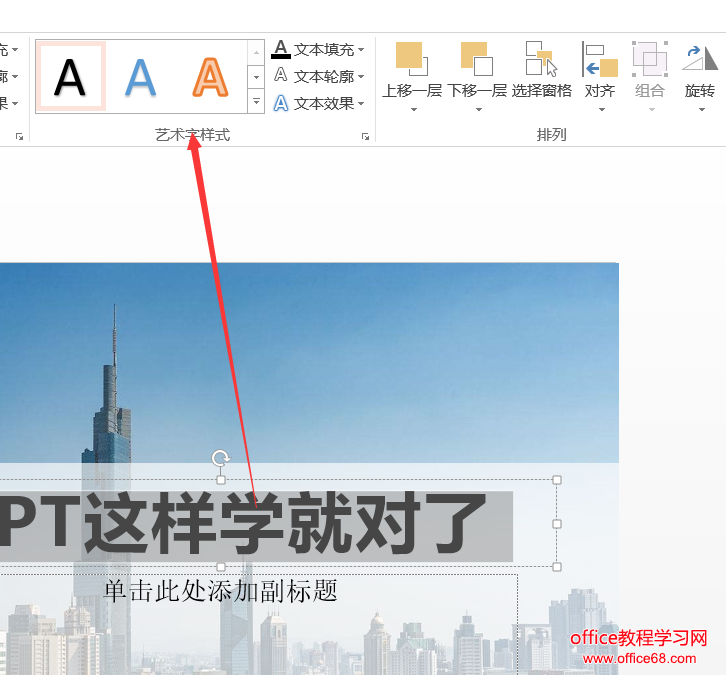Click the 下移一层 send backward icon

[x=477, y=59]
